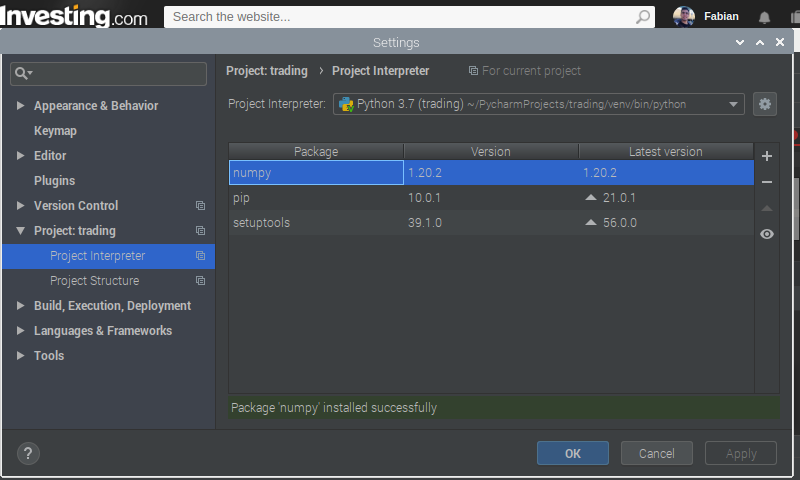Toggle show early releases eye icon

(x=766, y=234)
